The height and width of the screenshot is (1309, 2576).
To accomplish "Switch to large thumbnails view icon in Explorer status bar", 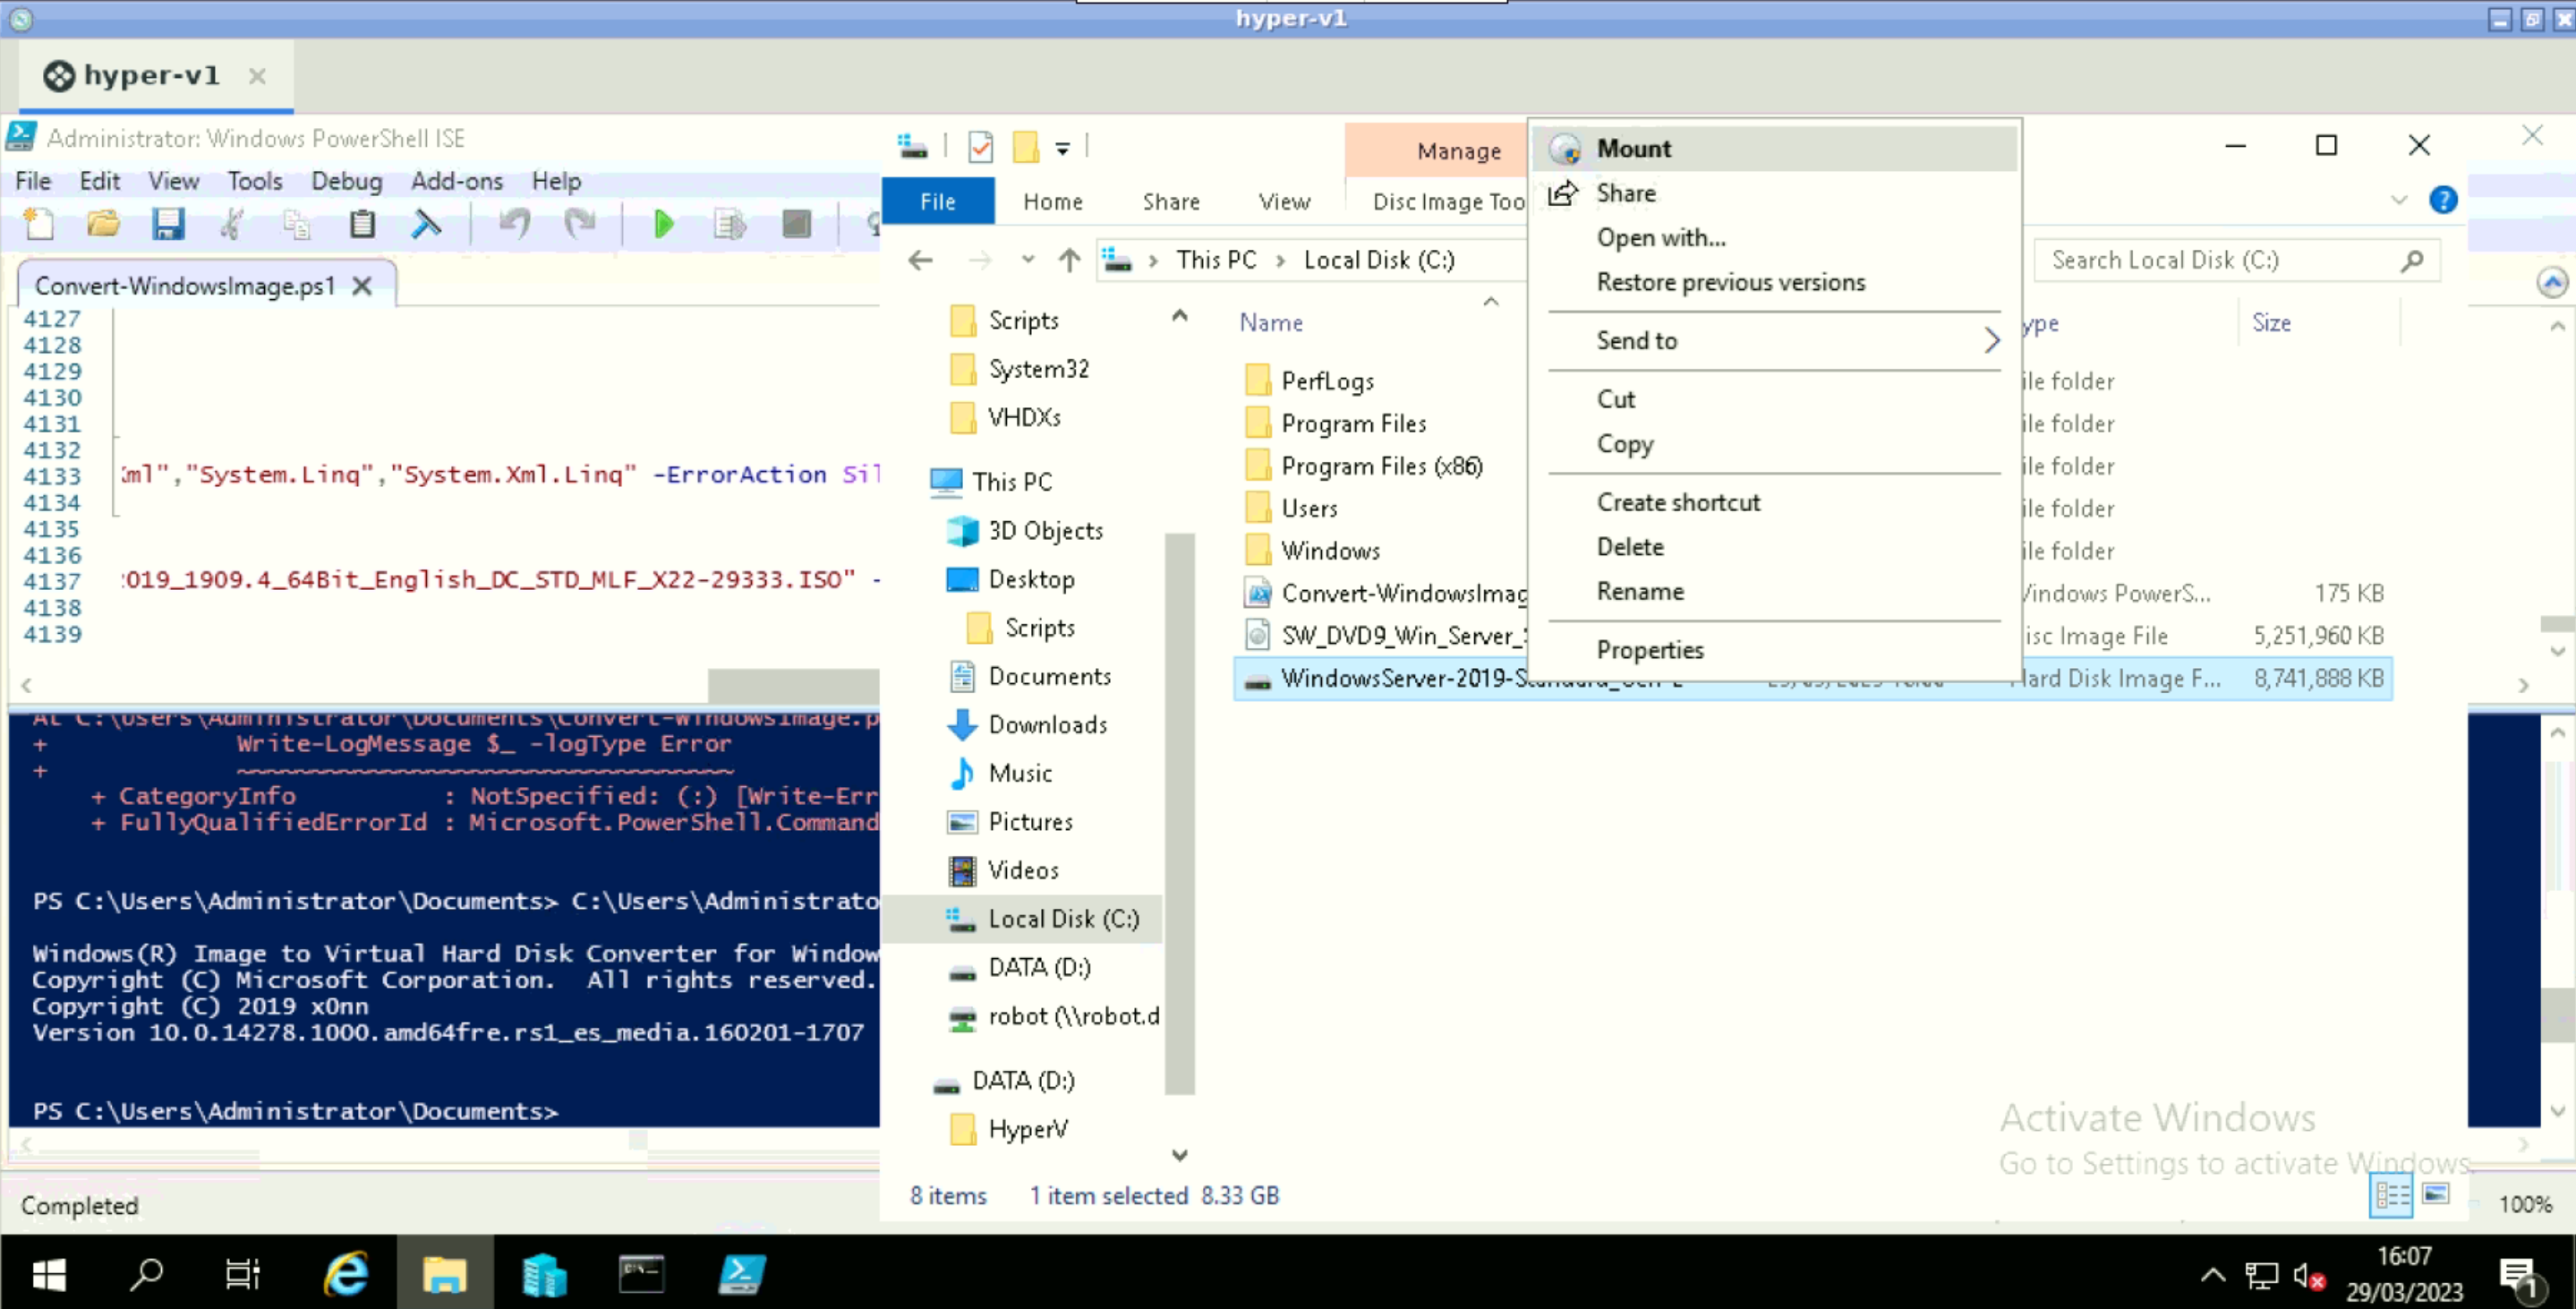I will [2437, 1195].
